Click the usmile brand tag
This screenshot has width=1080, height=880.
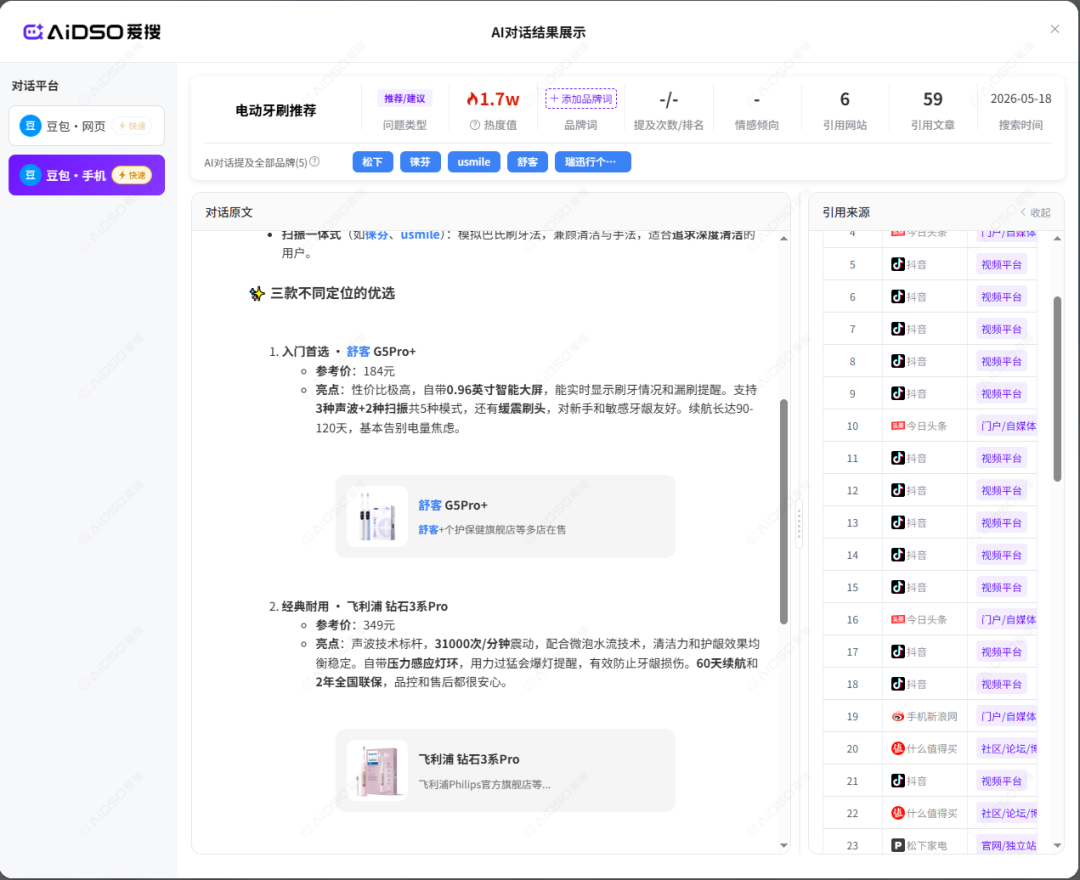pyautogui.click(x=474, y=162)
